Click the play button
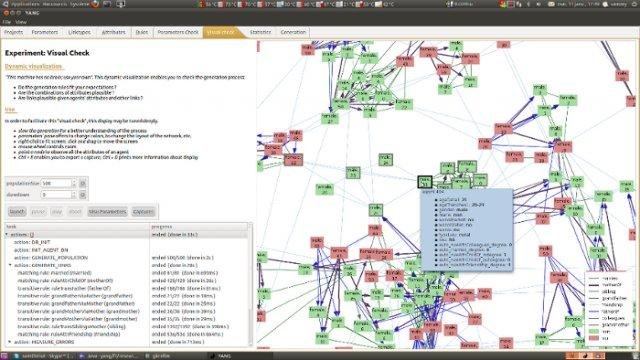This screenshot has width=640, height=360. pos(57,211)
